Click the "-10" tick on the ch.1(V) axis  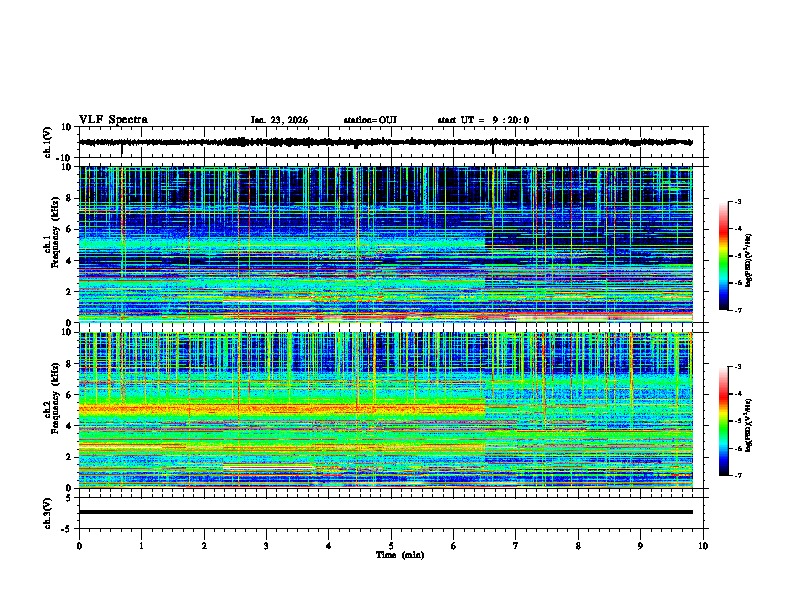point(65,158)
